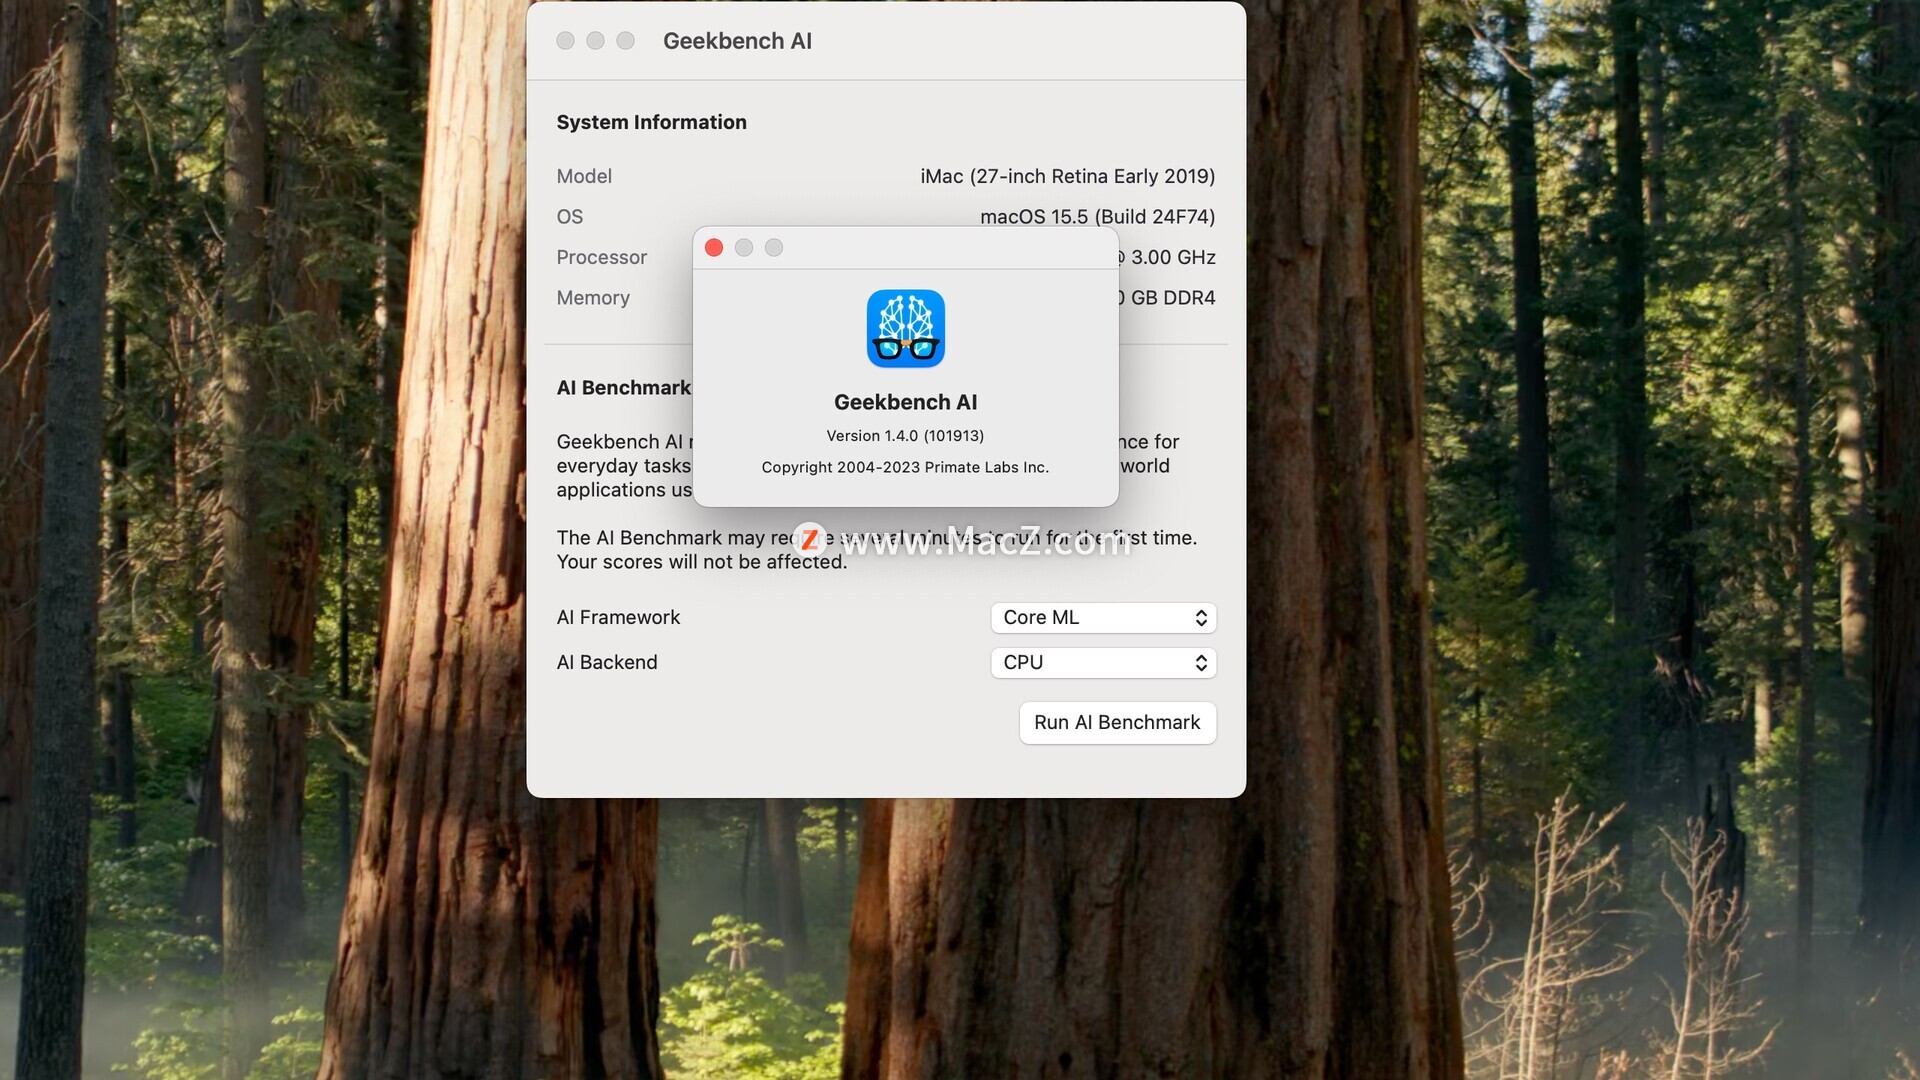Click the 'AI Framework' label
1920x1080 pixels.
(x=618, y=618)
